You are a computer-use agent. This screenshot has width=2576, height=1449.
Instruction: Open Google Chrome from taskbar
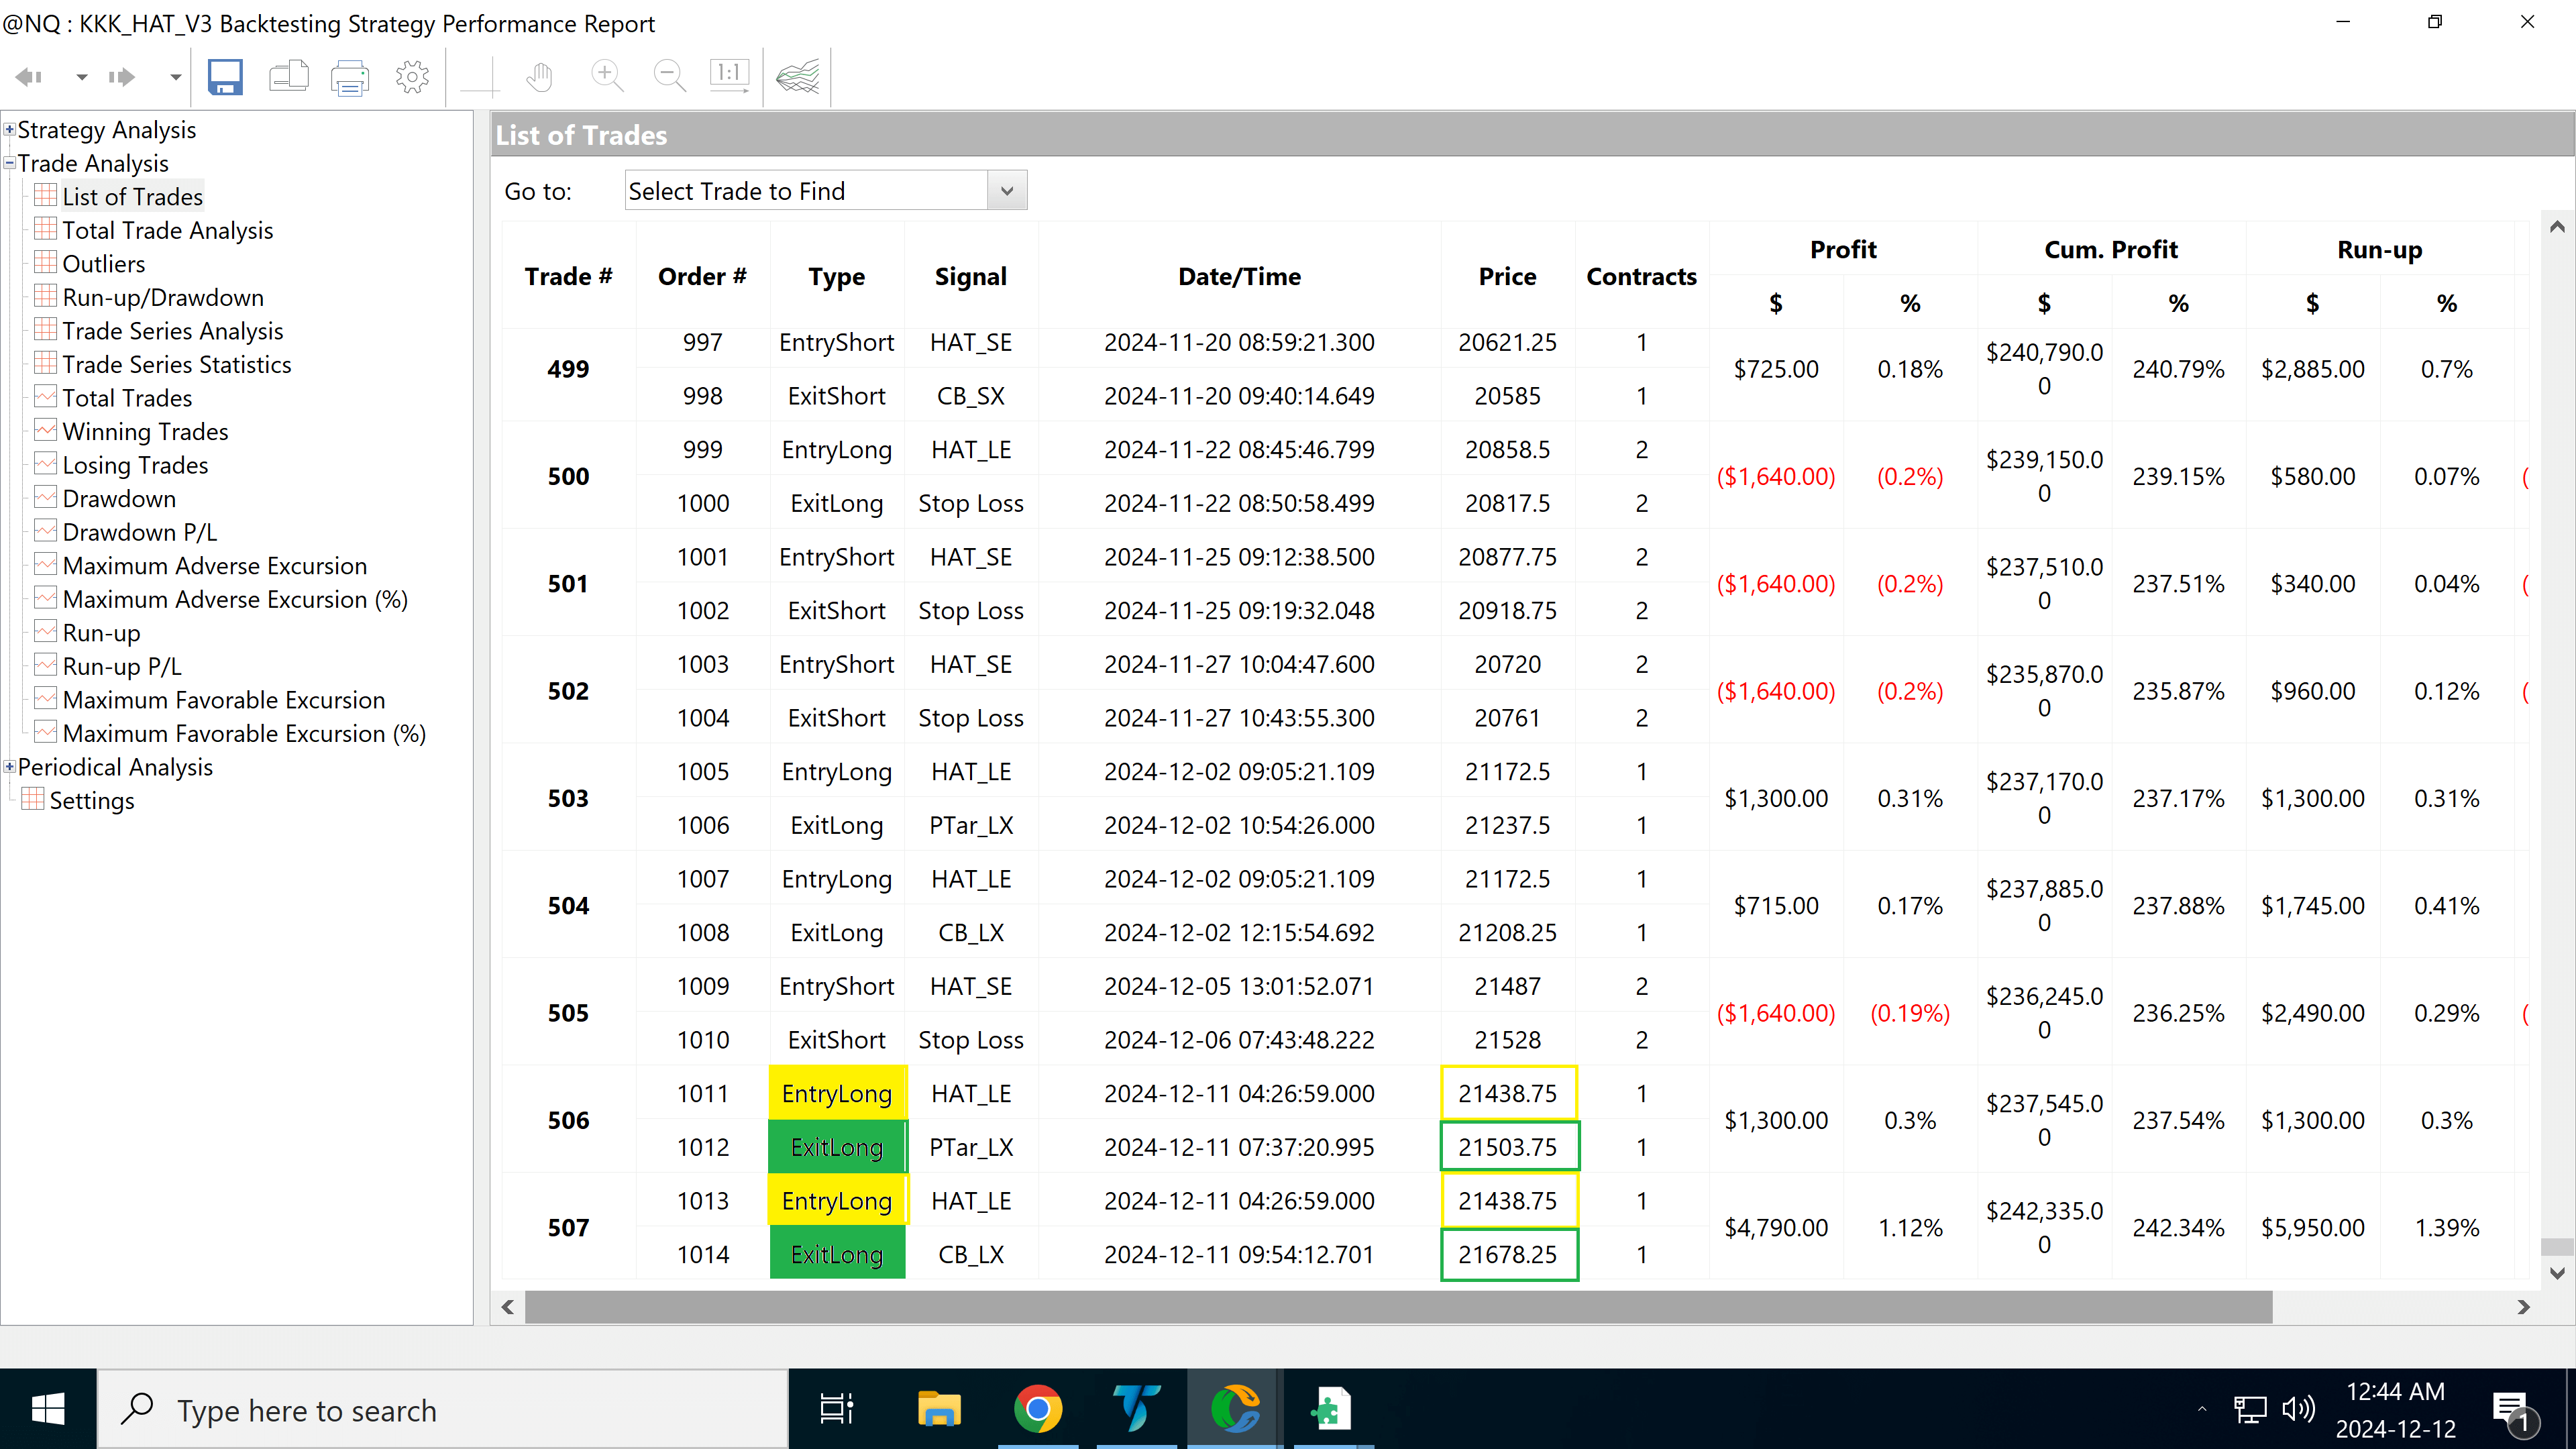[1038, 1409]
